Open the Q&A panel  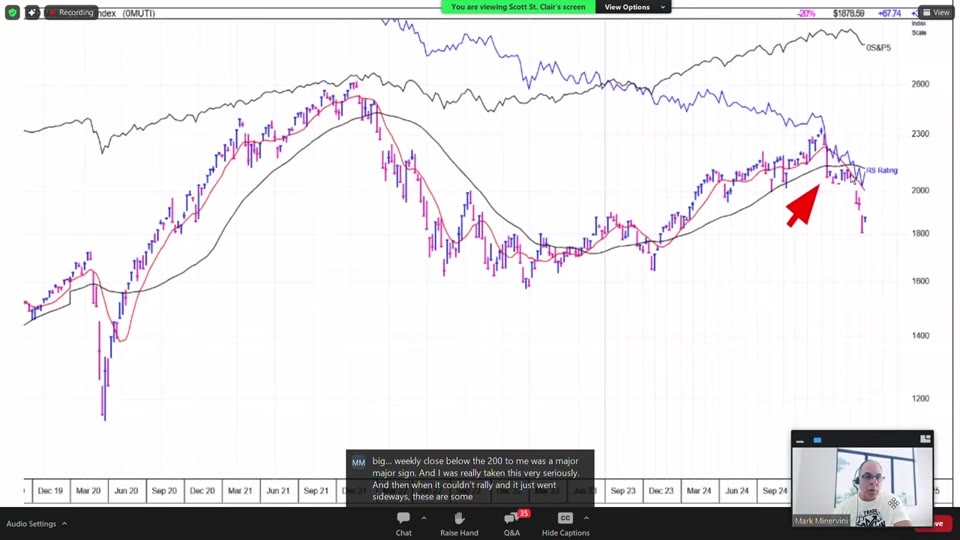tap(512, 524)
